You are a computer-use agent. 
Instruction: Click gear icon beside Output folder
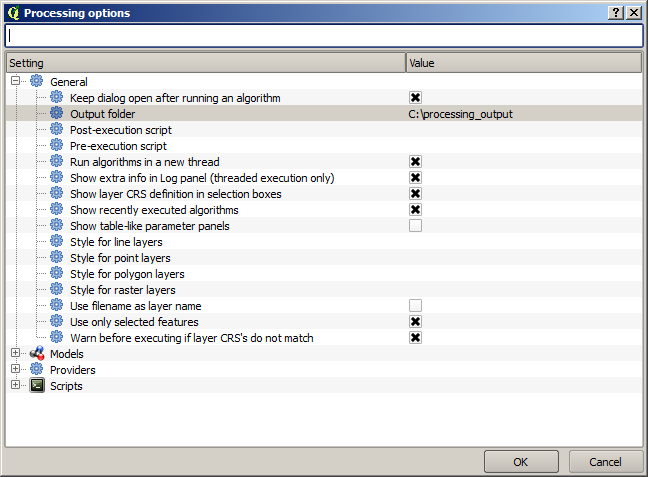pos(57,114)
